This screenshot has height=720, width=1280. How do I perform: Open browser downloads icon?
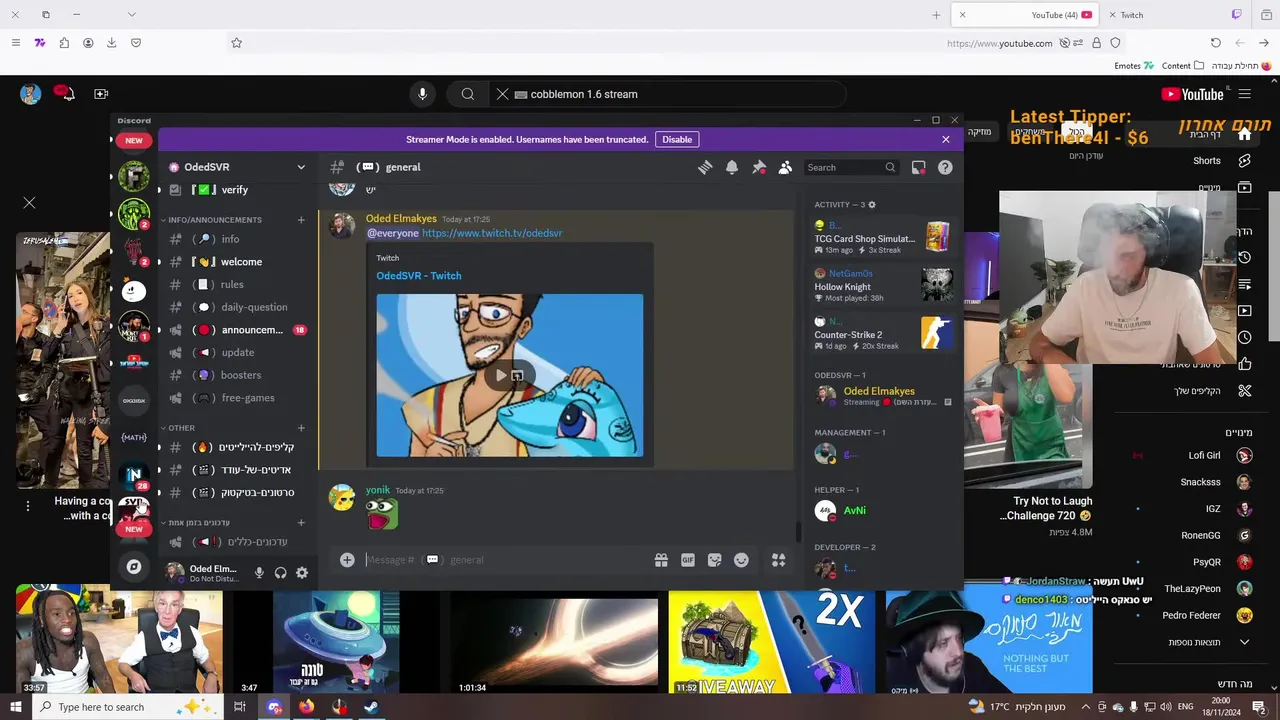coord(112,43)
